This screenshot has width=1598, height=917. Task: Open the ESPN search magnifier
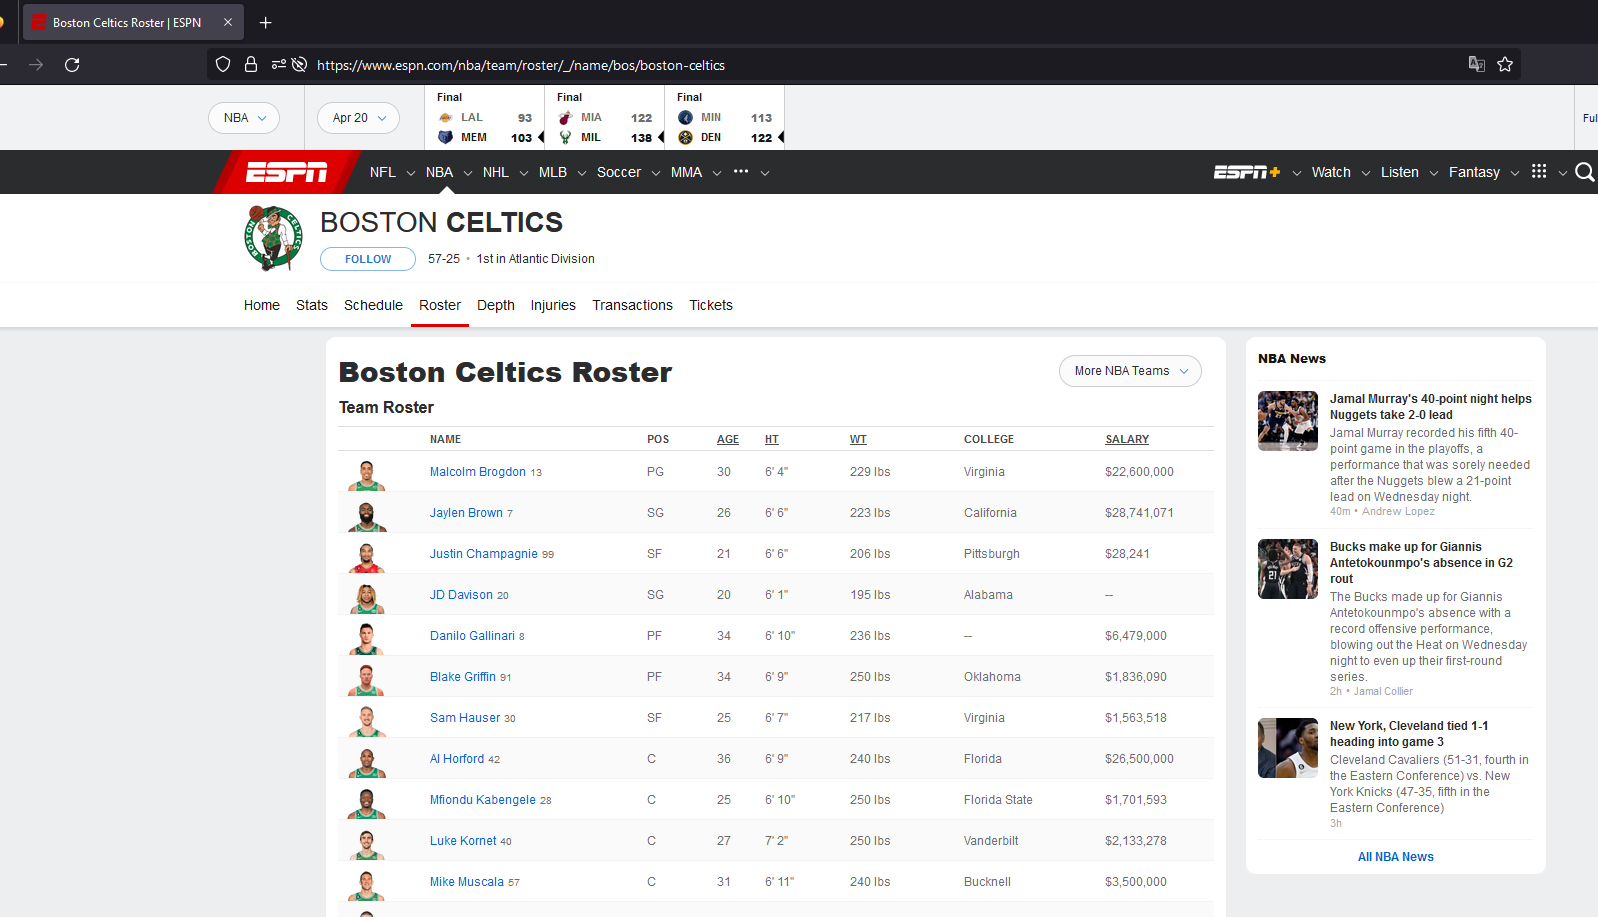click(x=1585, y=172)
